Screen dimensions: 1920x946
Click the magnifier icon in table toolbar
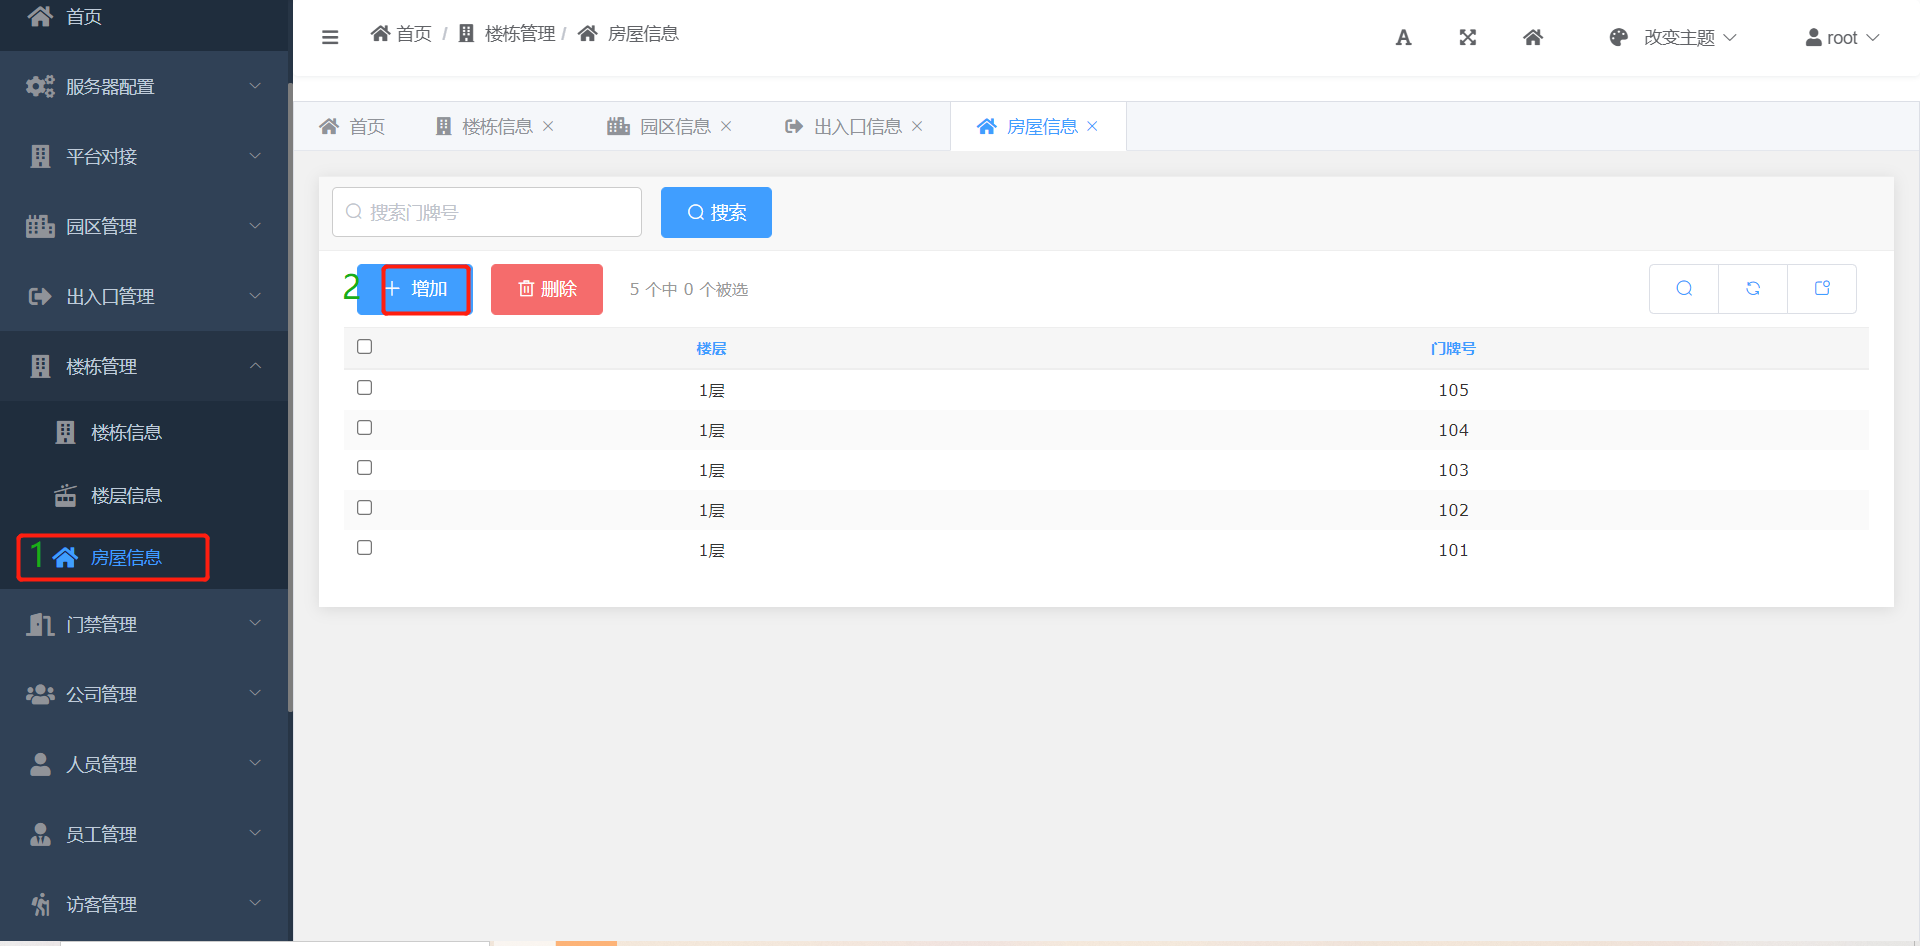tap(1684, 289)
